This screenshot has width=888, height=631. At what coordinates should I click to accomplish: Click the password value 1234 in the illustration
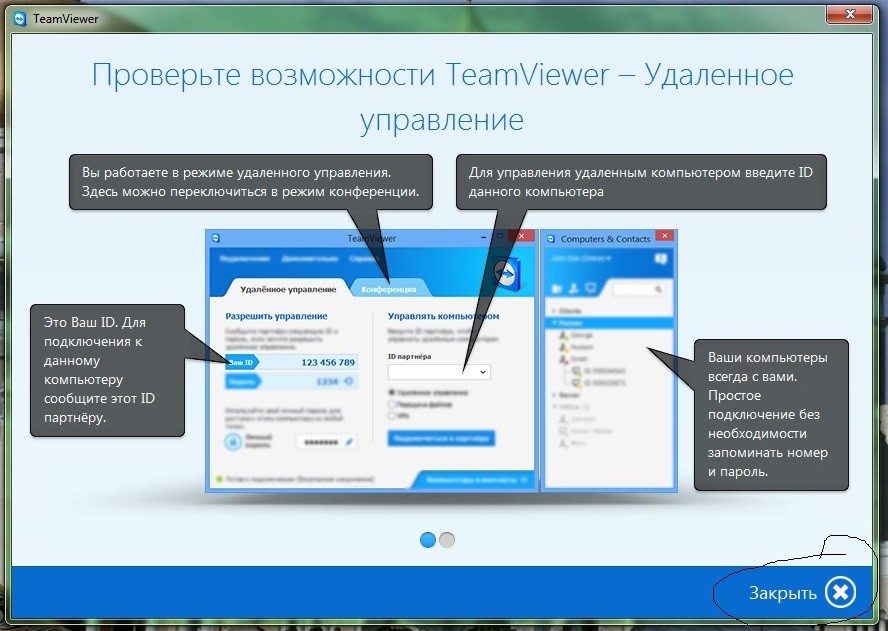[x=327, y=381]
